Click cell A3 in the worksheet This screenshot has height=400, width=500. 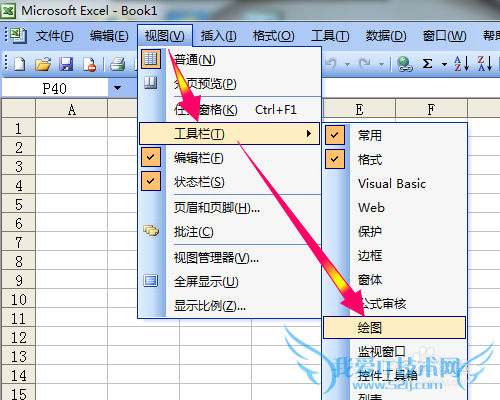click(x=71, y=166)
